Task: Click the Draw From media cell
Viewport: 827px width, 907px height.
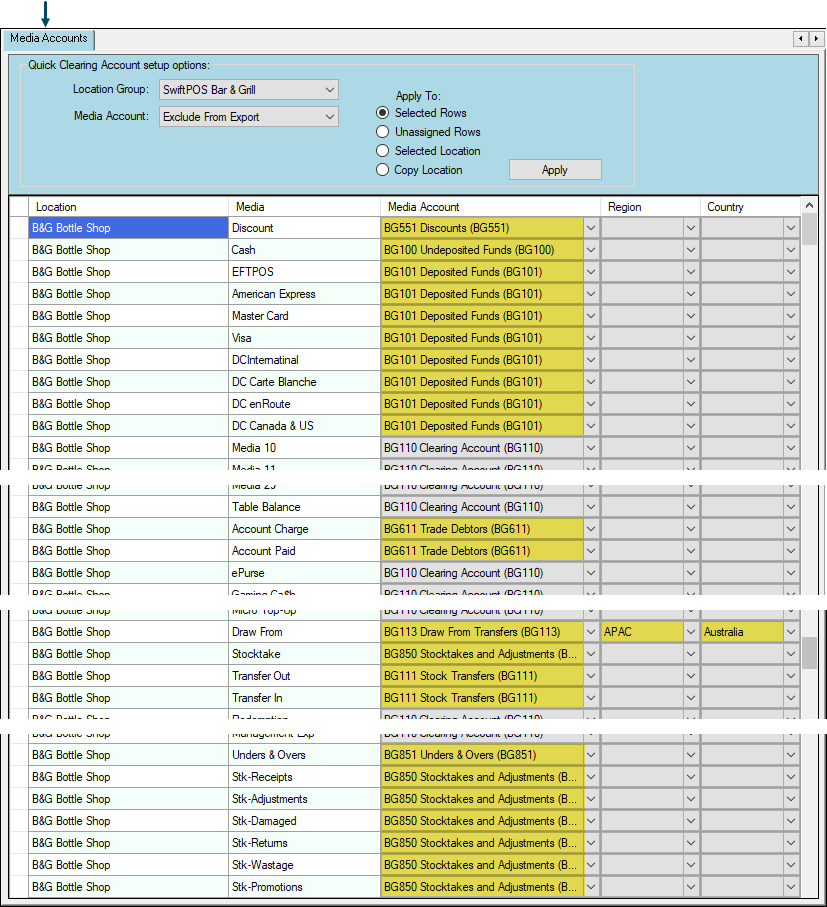Action: (304, 632)
